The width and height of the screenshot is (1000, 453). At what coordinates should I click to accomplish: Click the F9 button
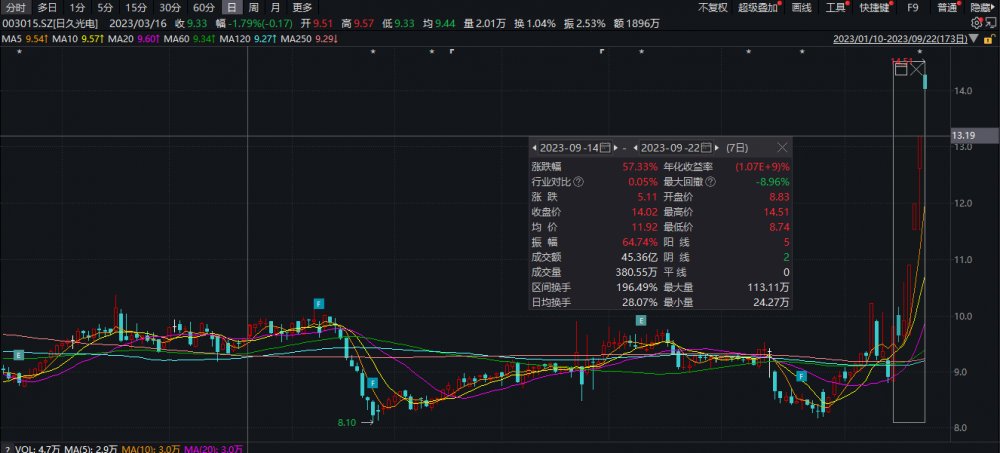click(x=913, y=8)
